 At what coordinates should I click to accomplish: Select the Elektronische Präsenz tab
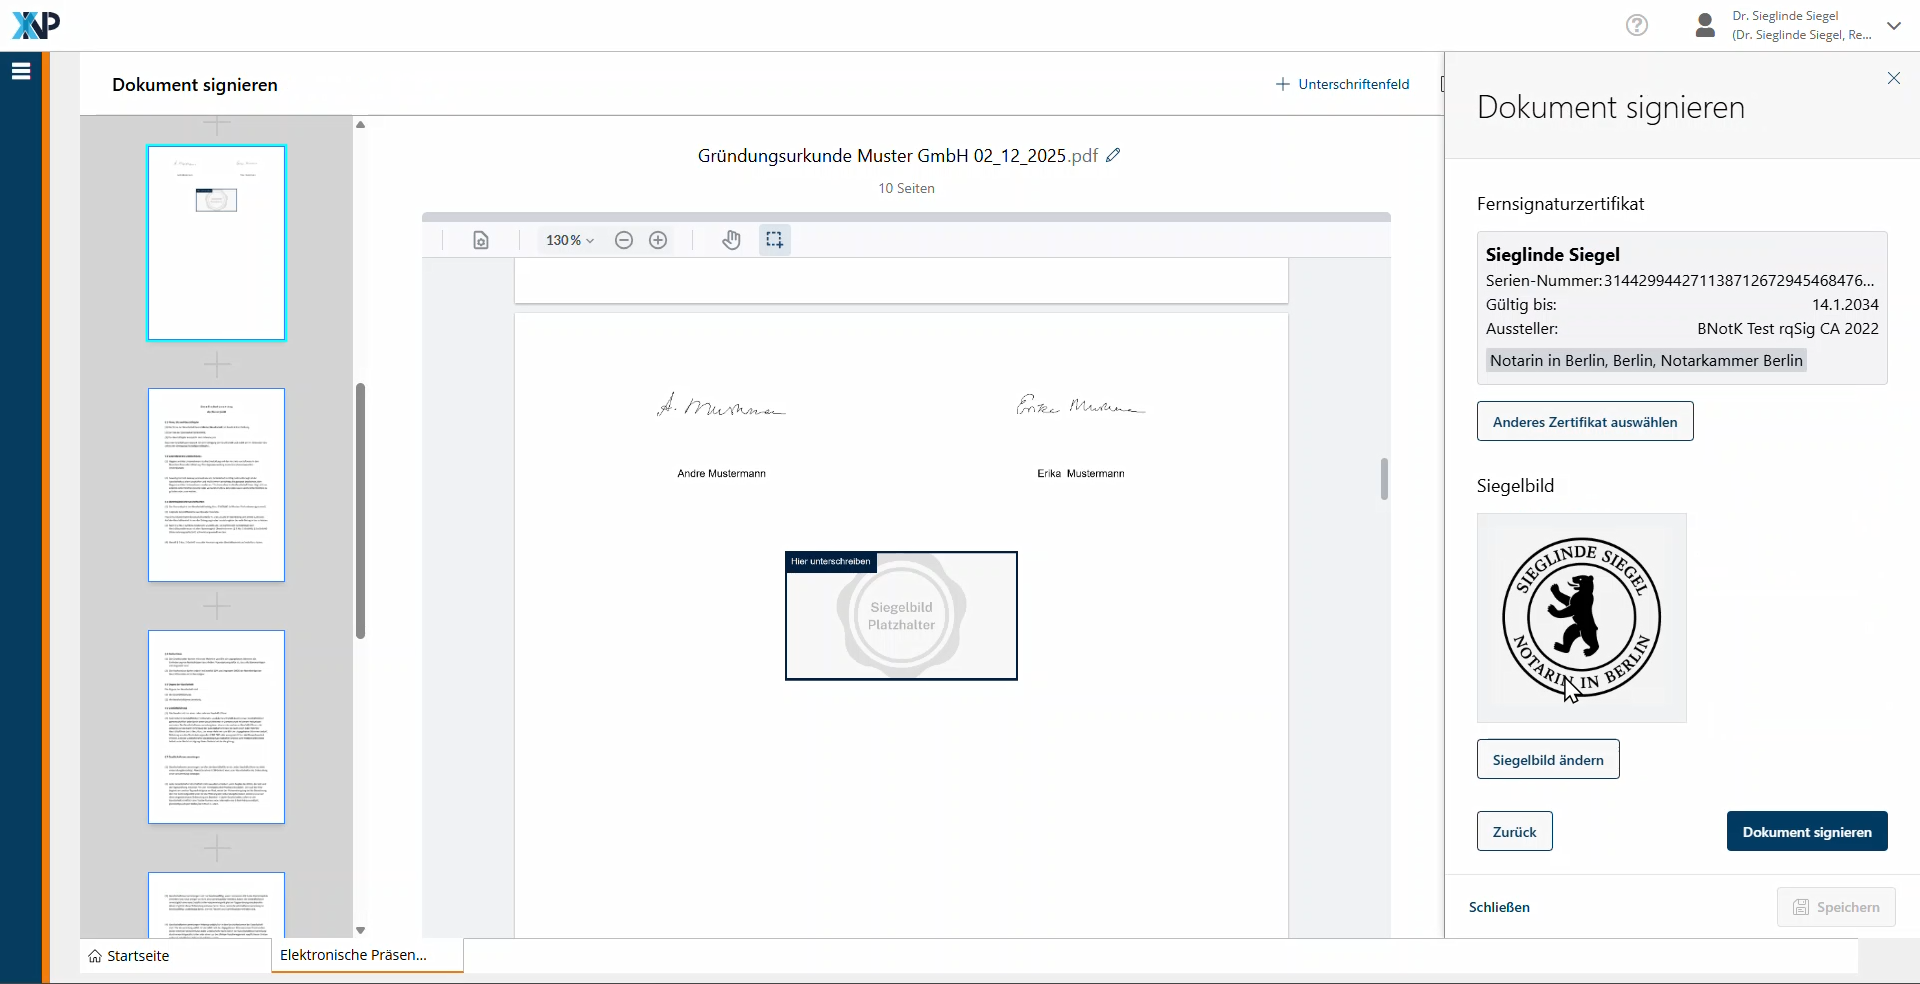tap(354, 955)
